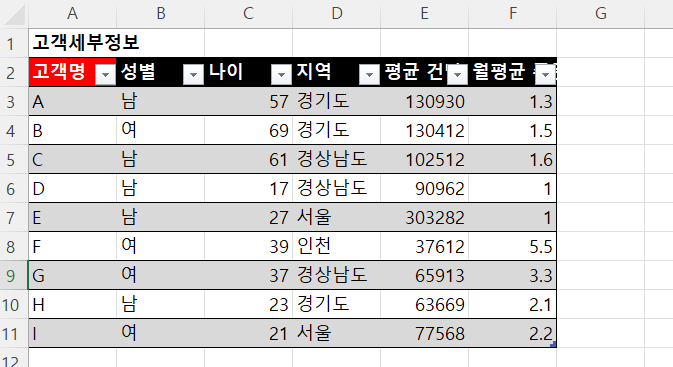Select customer name cell I

tap(73, 333)
